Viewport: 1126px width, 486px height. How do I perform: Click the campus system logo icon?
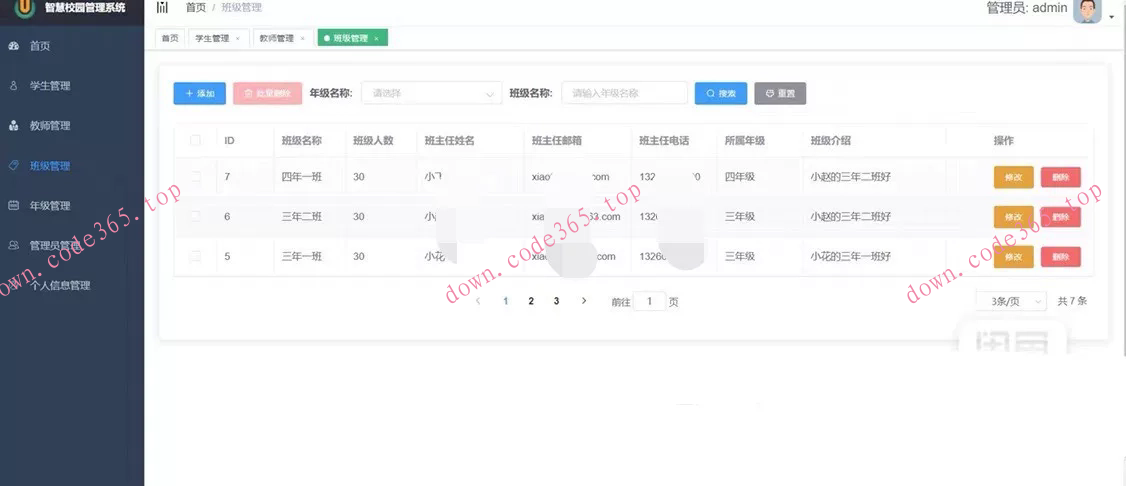click(25, 8)
